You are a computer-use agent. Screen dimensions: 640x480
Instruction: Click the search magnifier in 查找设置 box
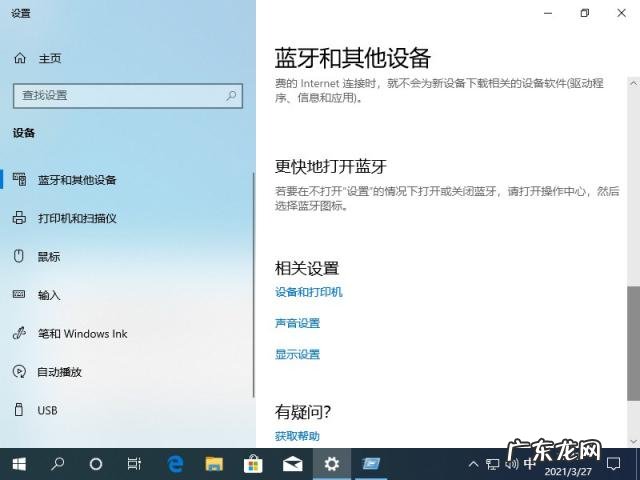(x=231, y=96)
